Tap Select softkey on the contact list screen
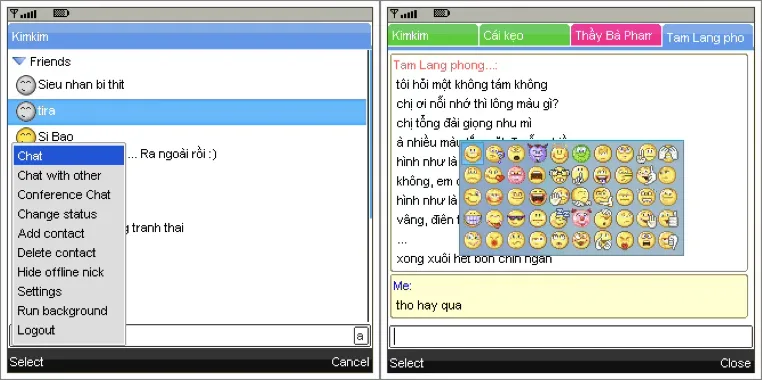This screenshot has height=380, width=762. tap(26, 362)
